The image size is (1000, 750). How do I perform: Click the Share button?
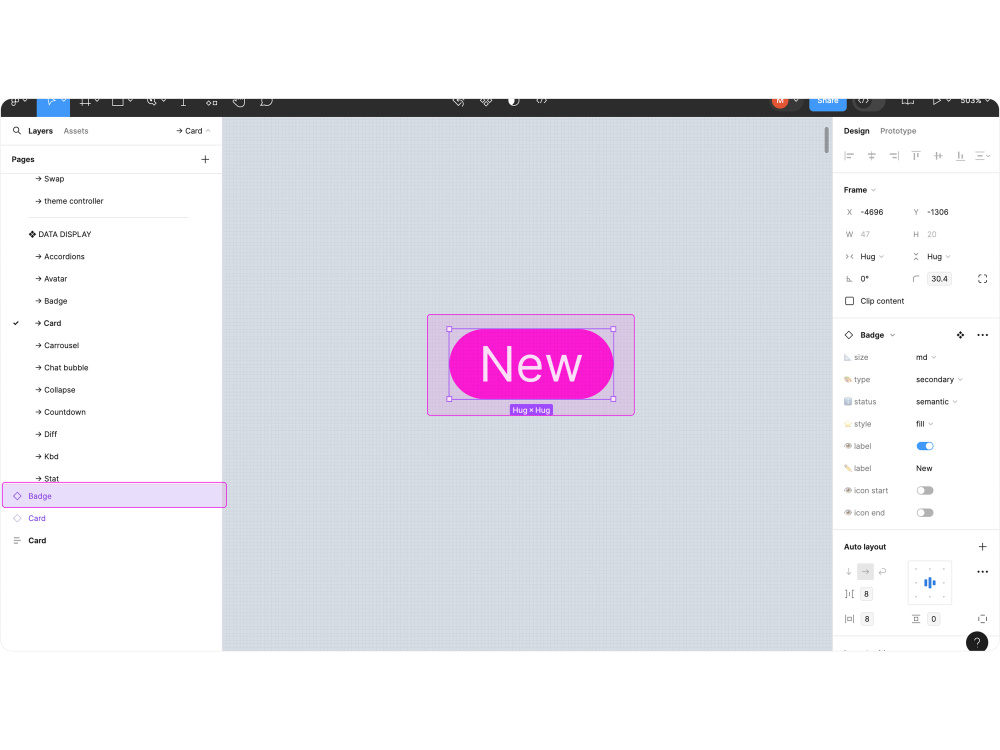[x=828, y=103]
